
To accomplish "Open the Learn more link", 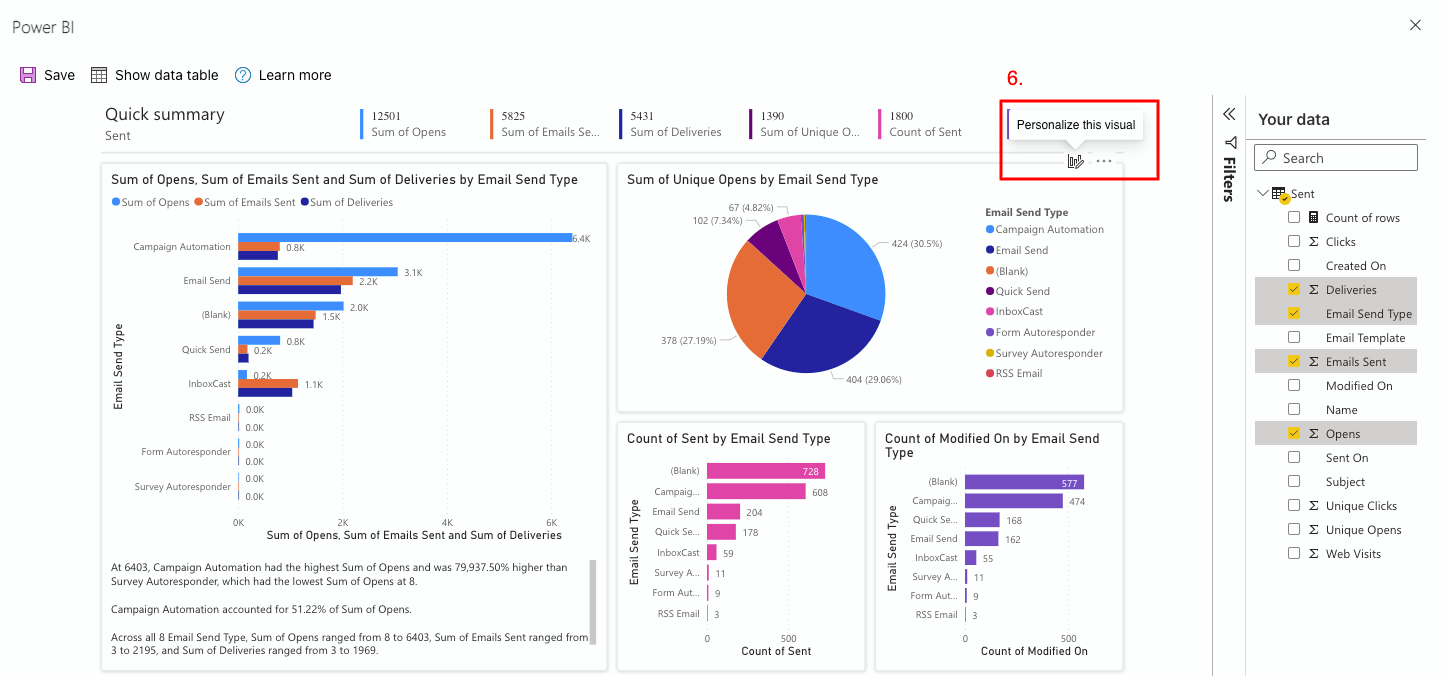I will click(x=294, y=75).
